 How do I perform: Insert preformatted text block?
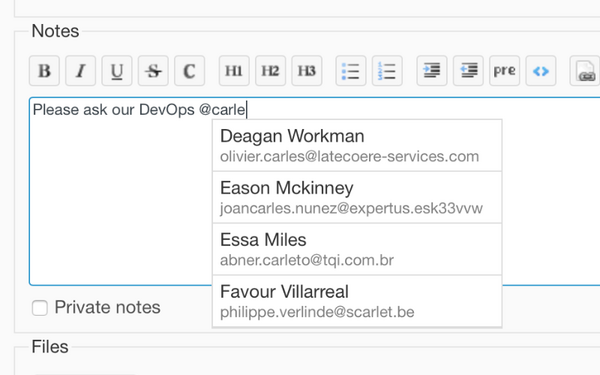click(505, 71)
